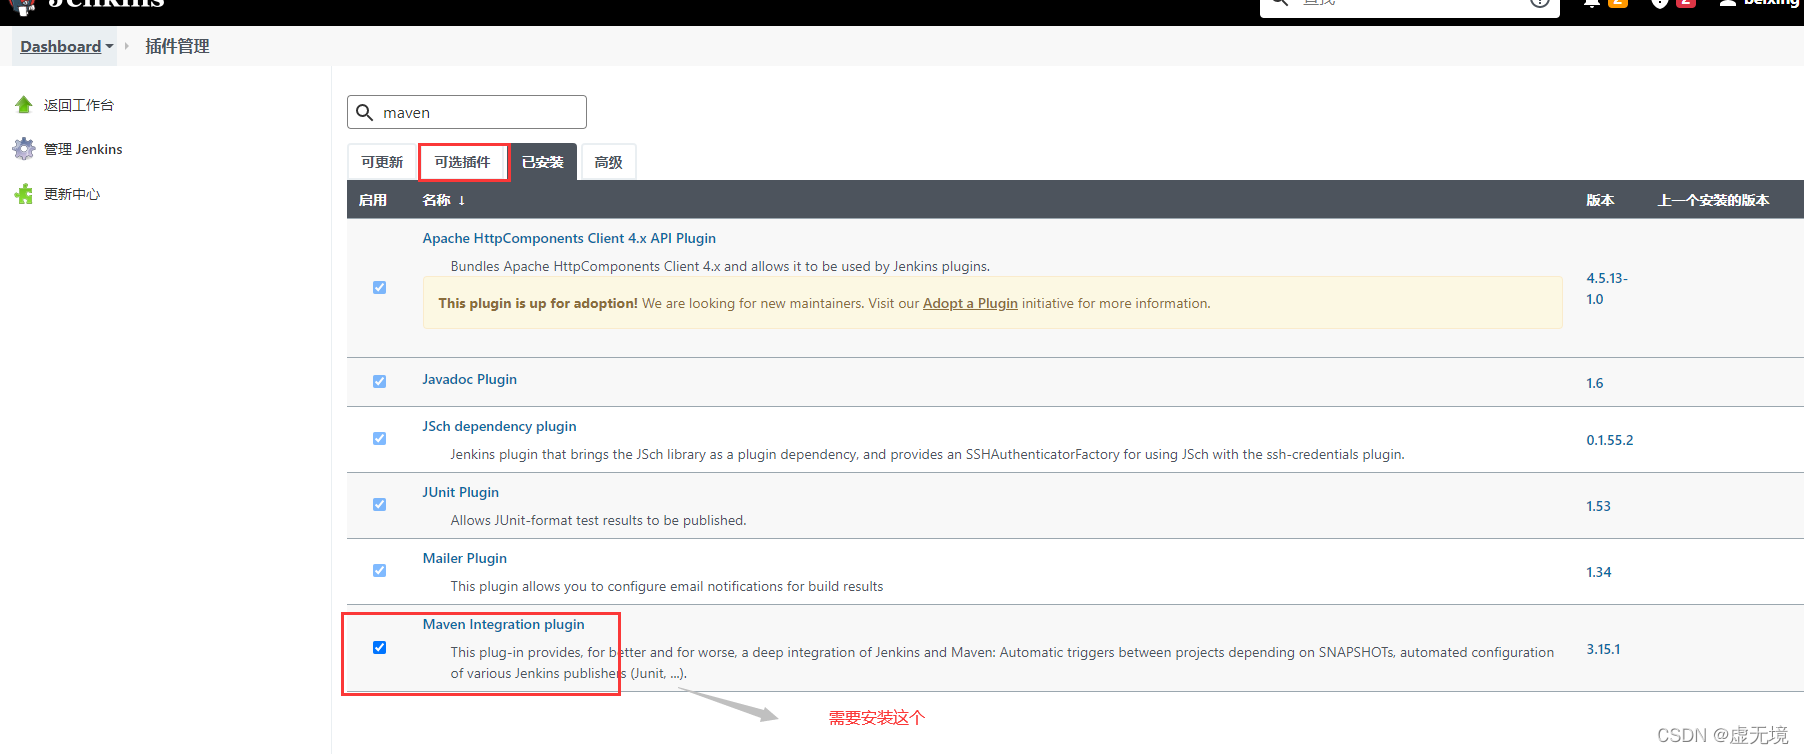Open the JUnit Plugin link
Image resolution: width=1804 pixels, height=754 pixels.
tap(460, 492)
